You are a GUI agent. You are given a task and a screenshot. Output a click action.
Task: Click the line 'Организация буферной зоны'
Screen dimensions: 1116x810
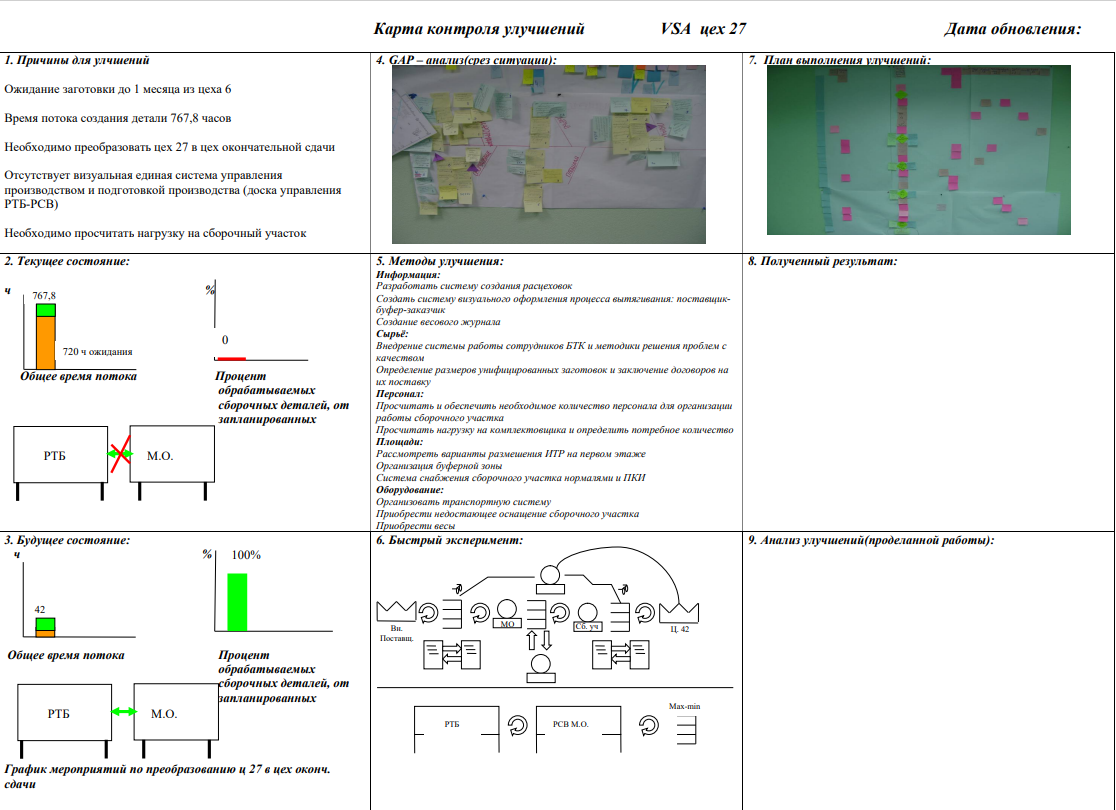(439, 466)
